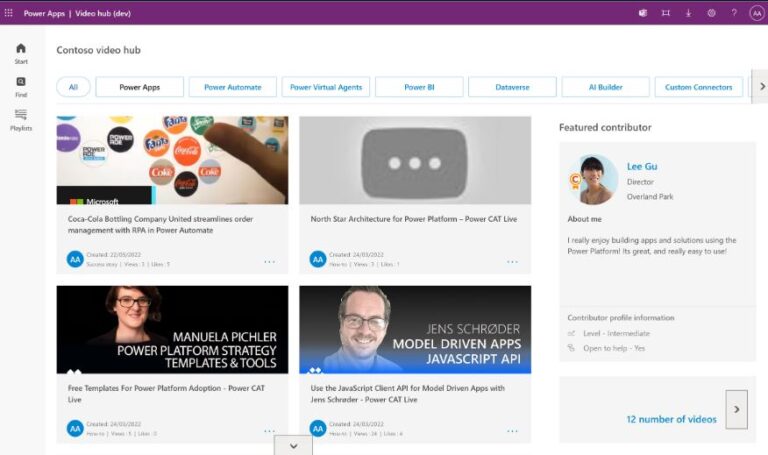Open Playlists from the sidebar
Viewport: 768px width, 455px height.
(x=21, y=119)
